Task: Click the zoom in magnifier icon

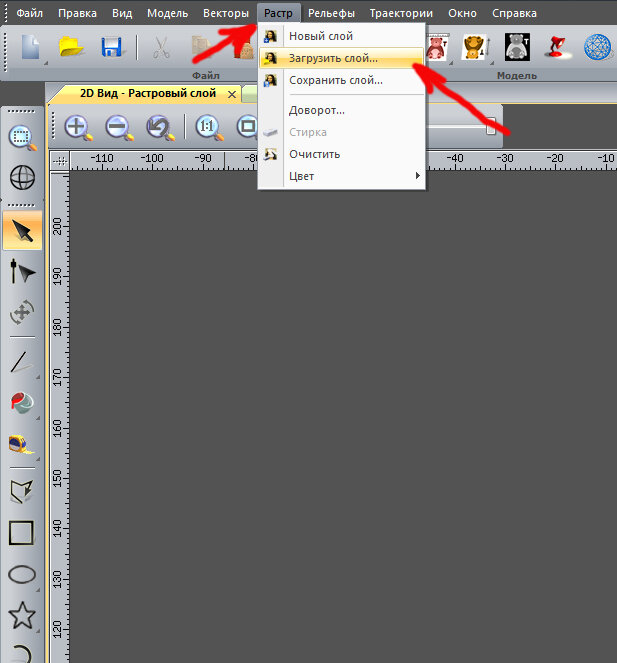Action: click(78, 127)
